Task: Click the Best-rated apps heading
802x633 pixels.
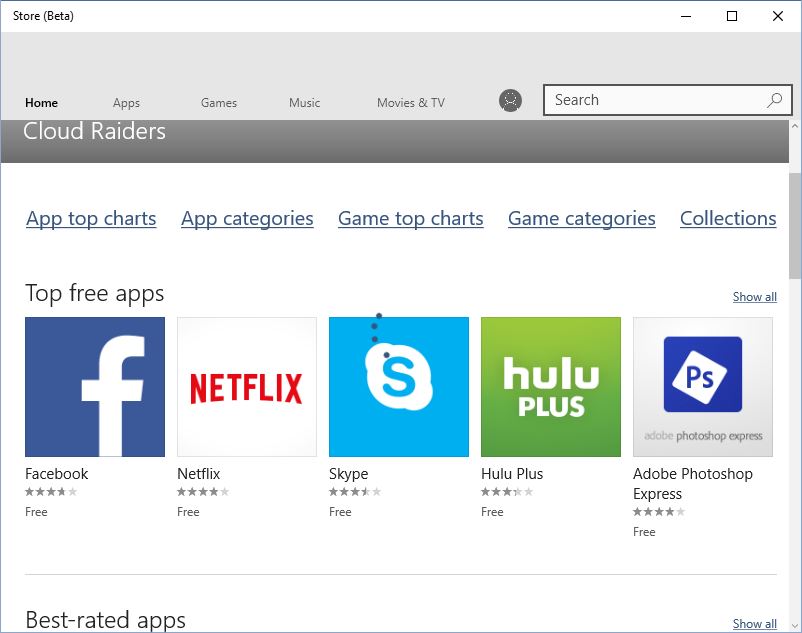Action: point(105,620)
